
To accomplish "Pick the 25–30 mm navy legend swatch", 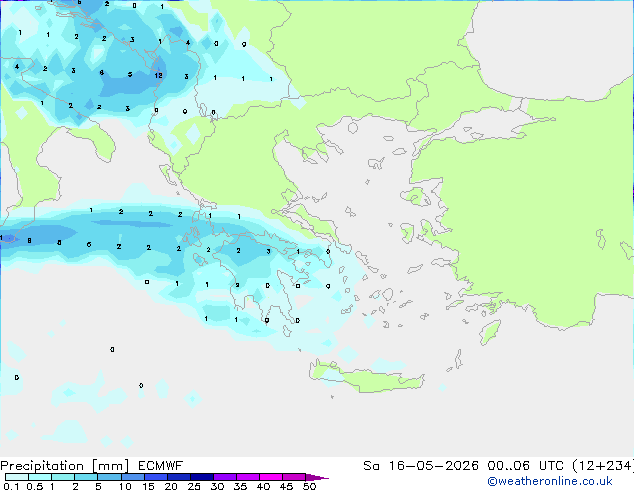I will tap(201, 477).
